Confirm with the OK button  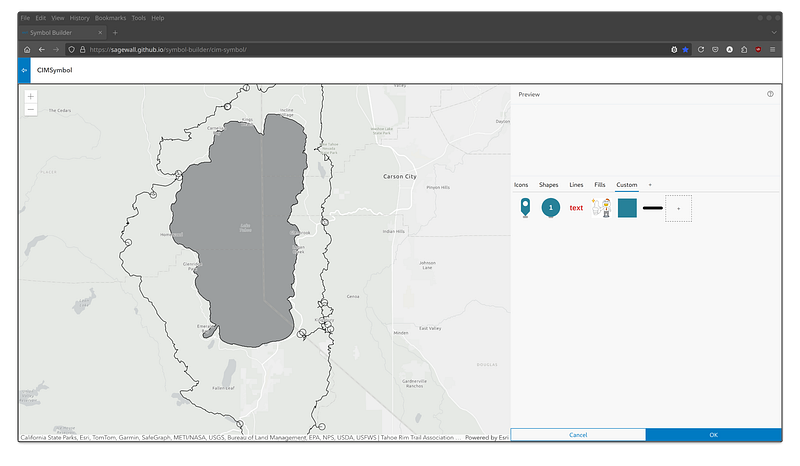713,435
